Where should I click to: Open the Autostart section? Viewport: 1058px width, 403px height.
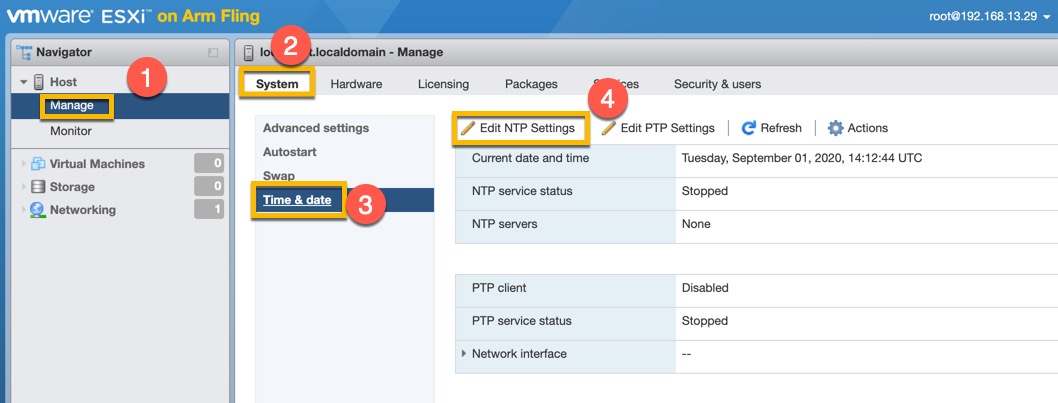click(x=289, y=152)
